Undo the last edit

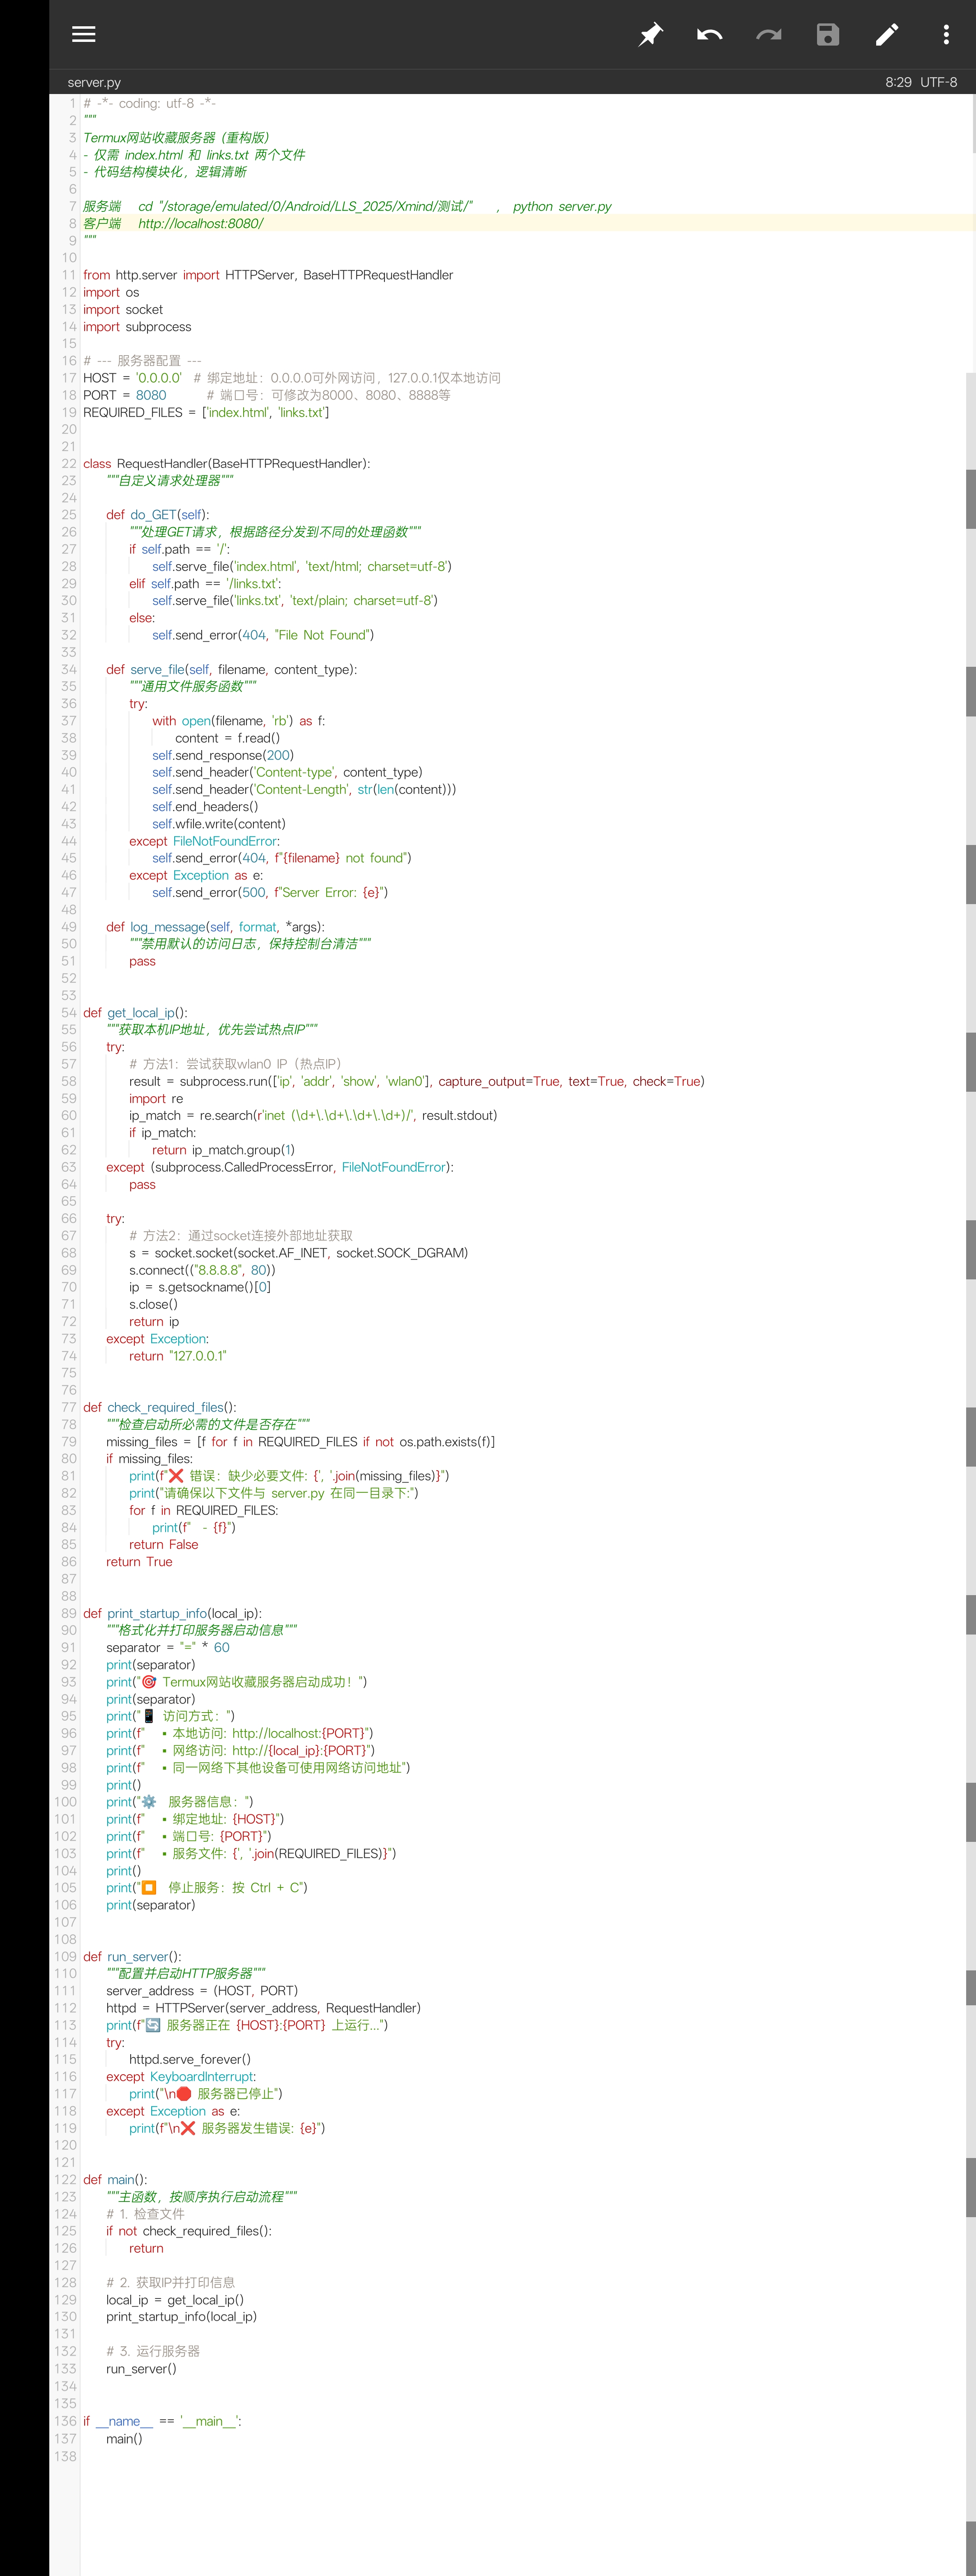point(709,35)
